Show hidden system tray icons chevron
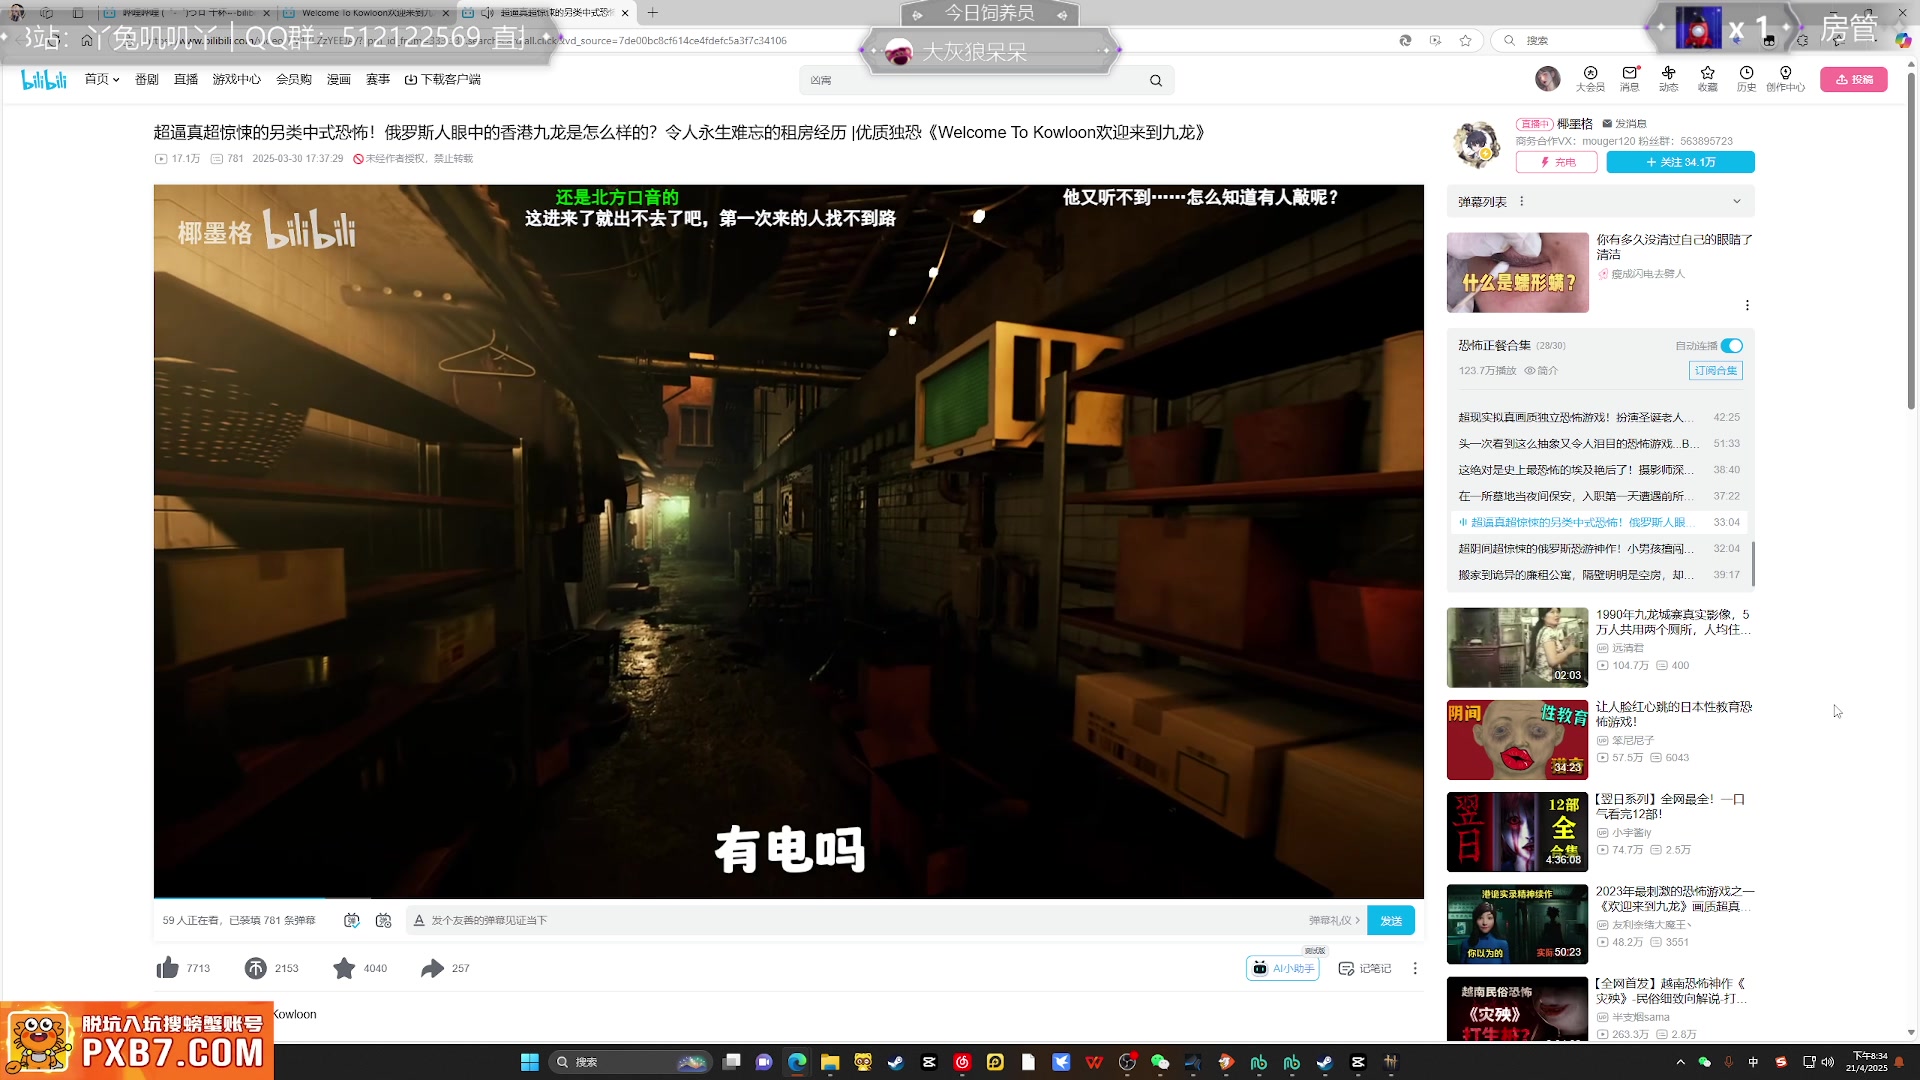Viewport: 1920px width, 1080px height. pyautogui.click(x=1680, y=1062)
